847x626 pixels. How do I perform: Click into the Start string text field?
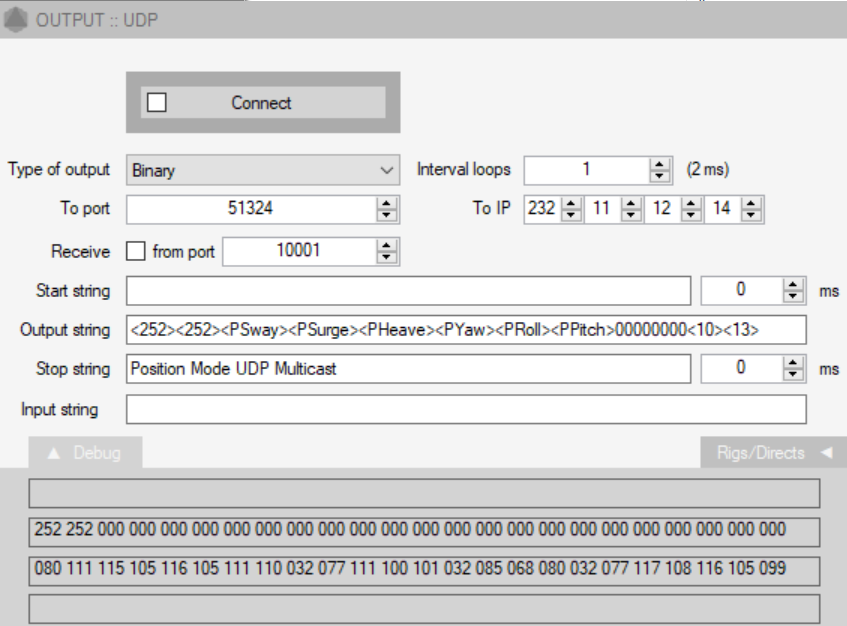pyautogui.click(x=408, y=291)
